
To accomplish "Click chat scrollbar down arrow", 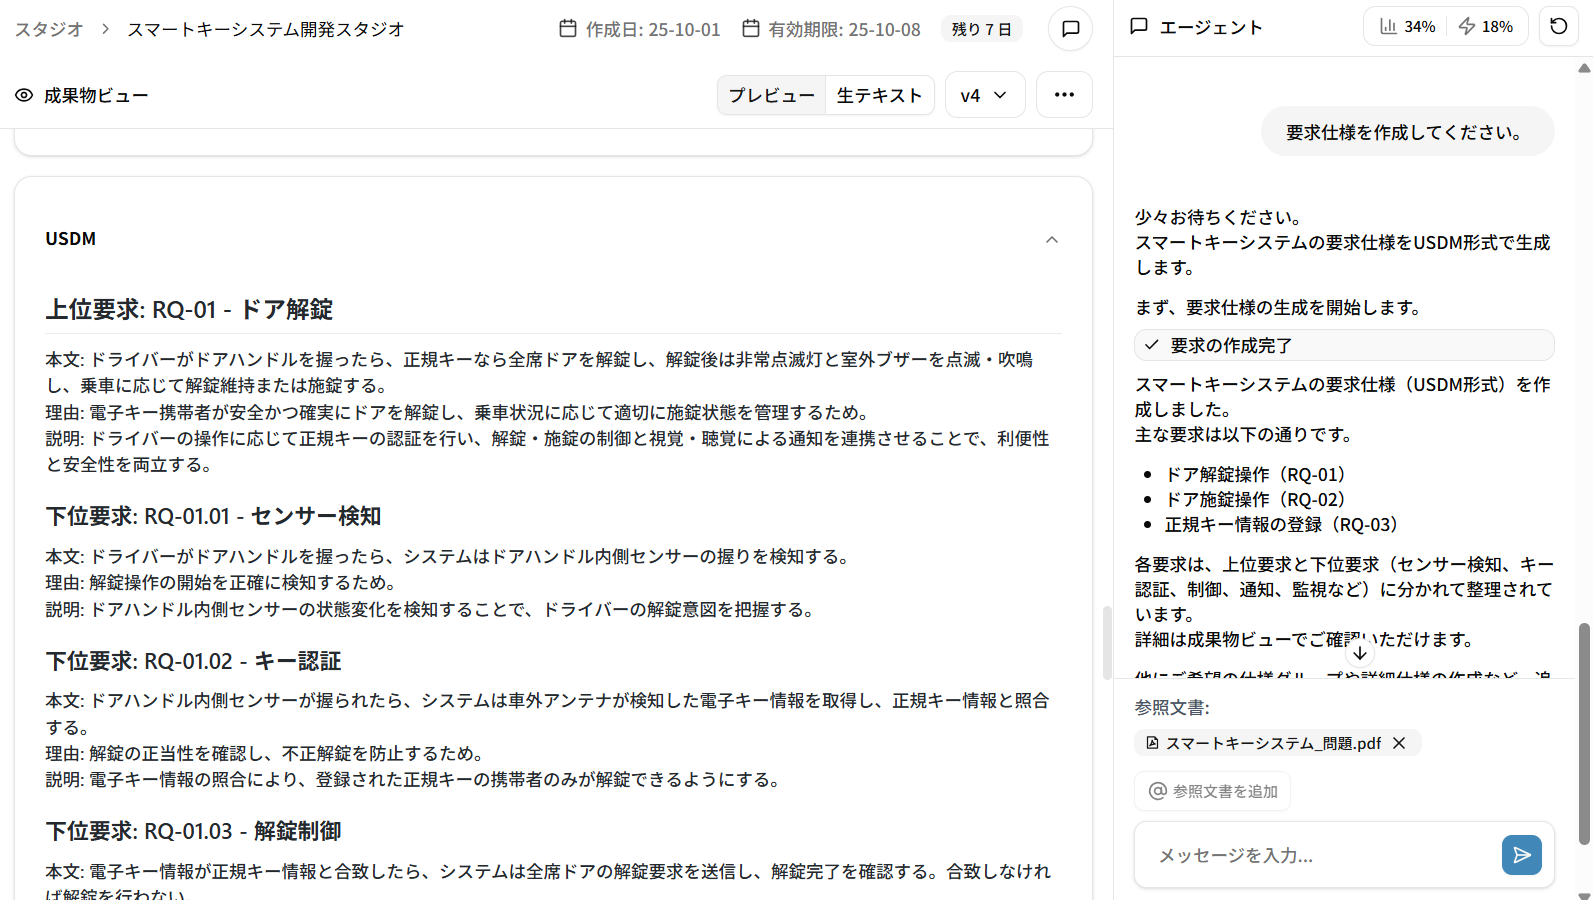I will tap(1584, 895).
